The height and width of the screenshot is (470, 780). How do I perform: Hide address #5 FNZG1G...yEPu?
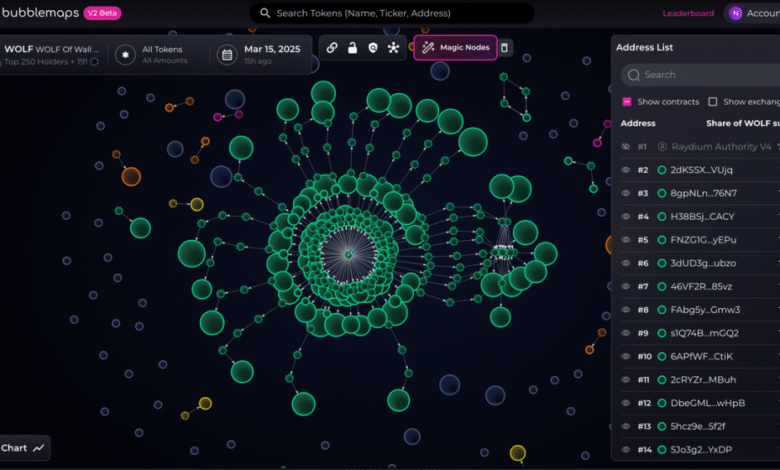pyautogui.click(x=626, y=240)
